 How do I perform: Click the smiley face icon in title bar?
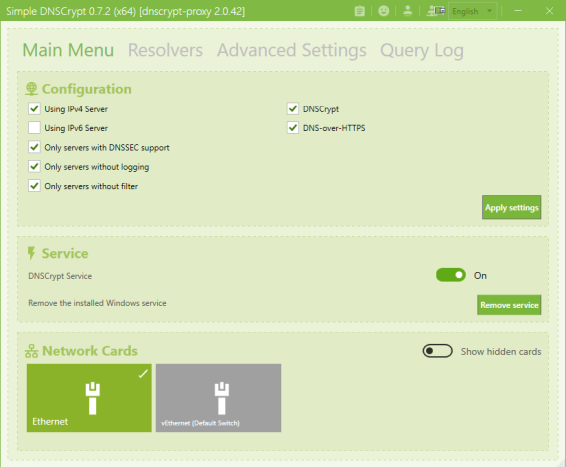click(x=383, y=11)
